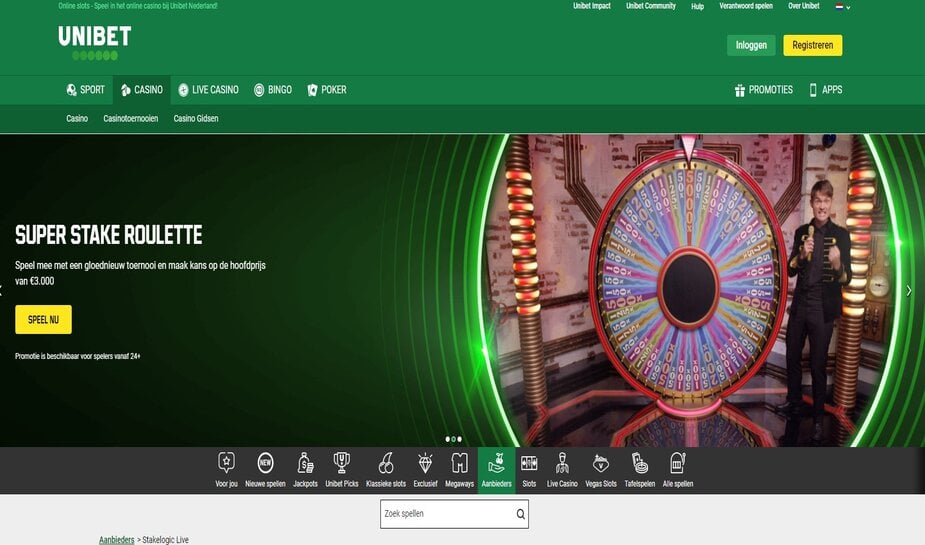The height and width of the screenshot is (545, 925).
Task: Open the Poker tab
Action: [x=327, y=90]
